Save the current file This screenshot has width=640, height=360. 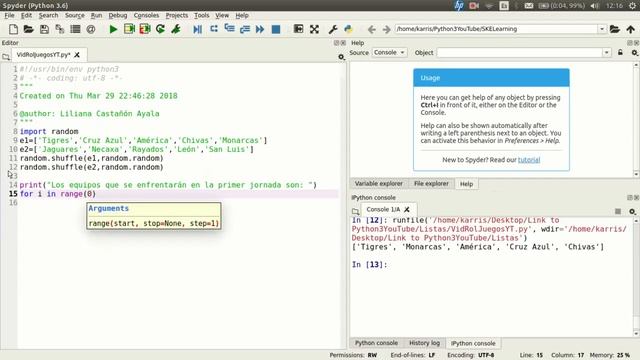point(44,29)
